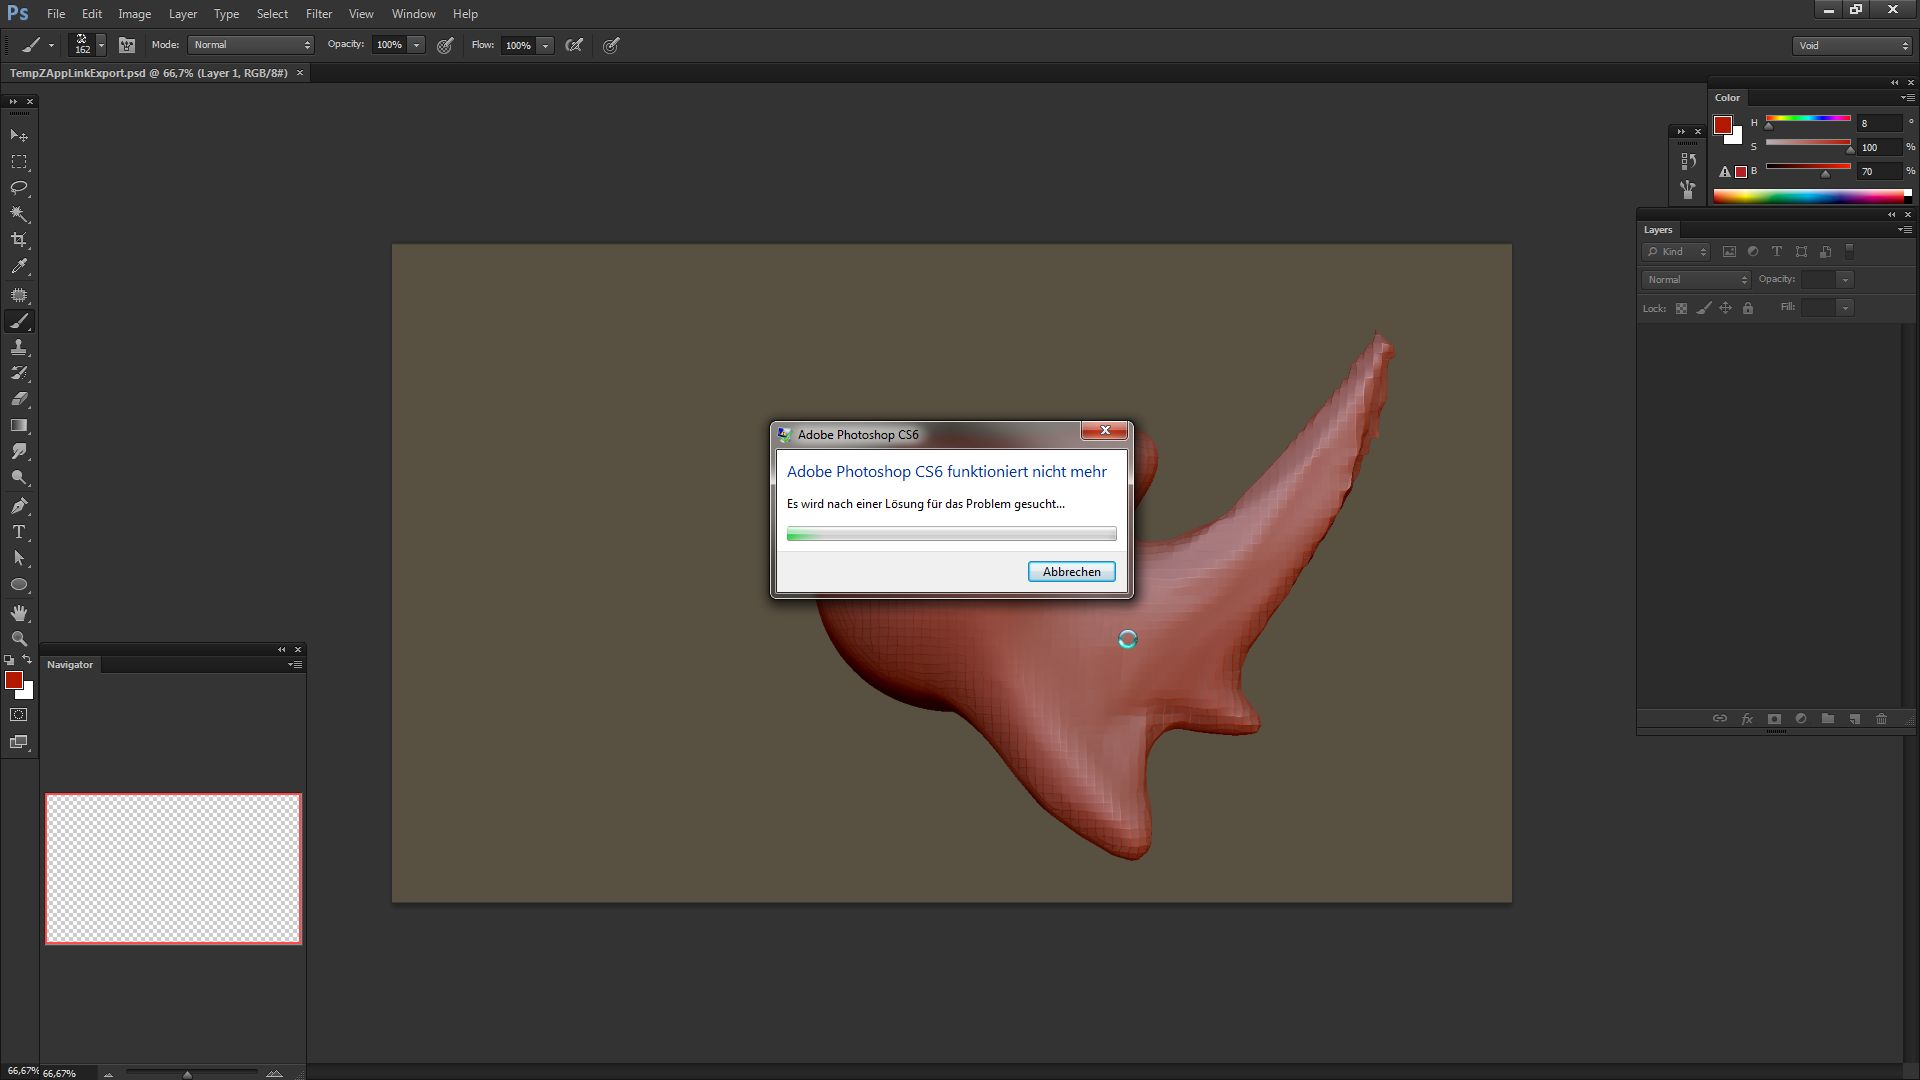
Task: Toggle Quick Mask mode icon
Action: pyautogui.click(x=19, y=715)
